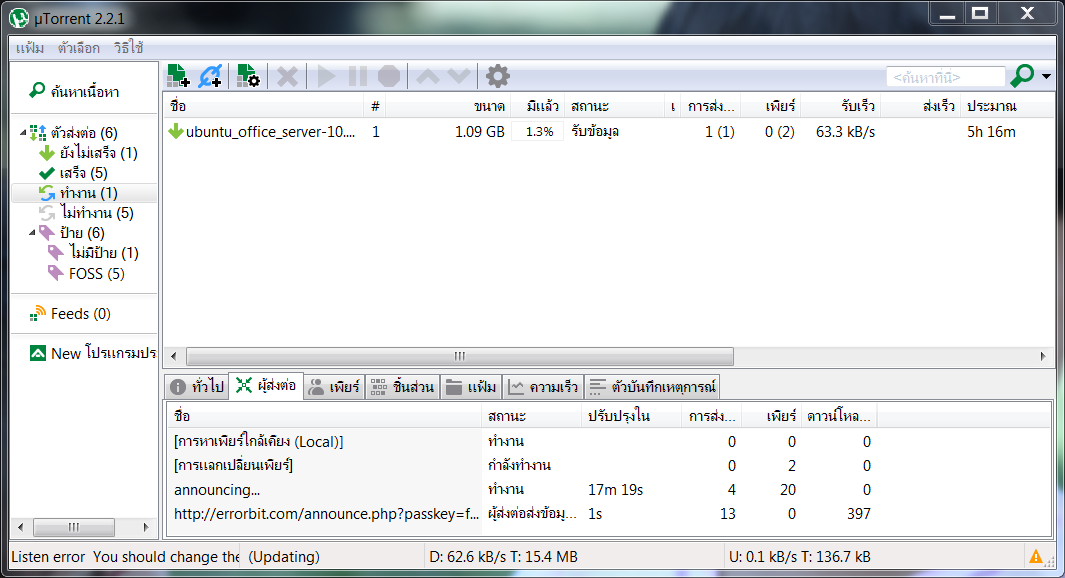Collapse the ป้าย (6) labels node
This screenshot has width=1065, height=578.
click(32, 233)
